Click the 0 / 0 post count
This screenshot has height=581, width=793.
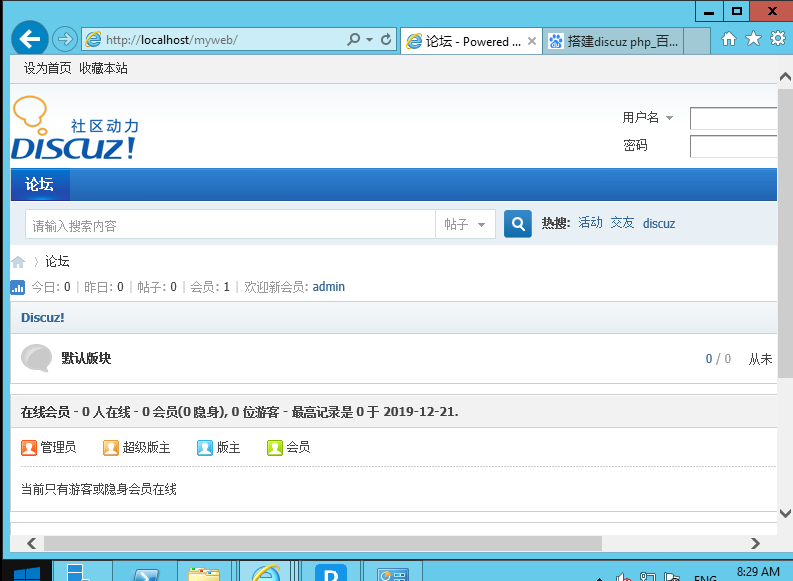[x=718, y=359]
